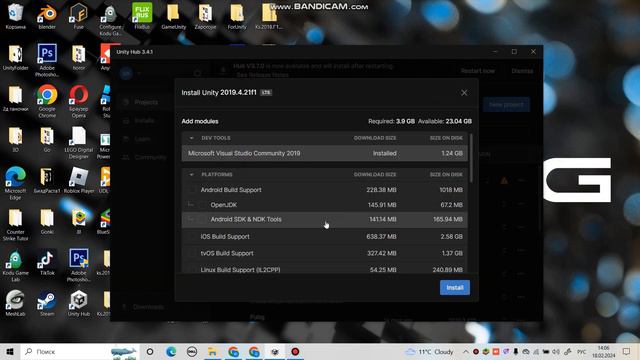Open the GameUnity folder on desktop
This screenshot has width=640, height=360.
coord(173,16)
